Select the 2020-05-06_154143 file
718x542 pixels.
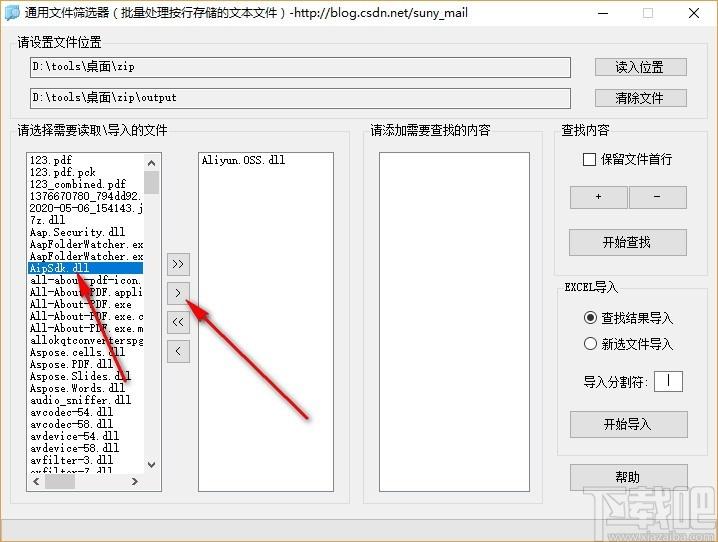pyautogui.click(x=86, y=208)
